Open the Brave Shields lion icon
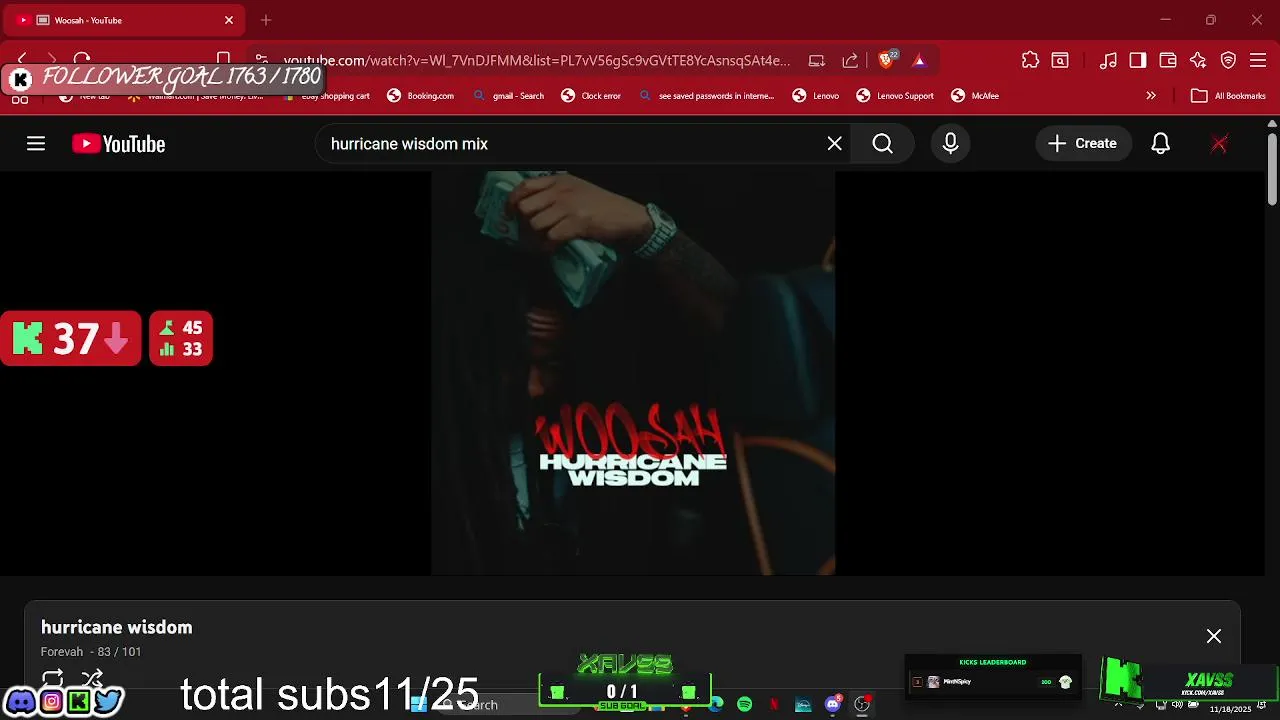Screen dimensions: 1280x720 [887, 60]
